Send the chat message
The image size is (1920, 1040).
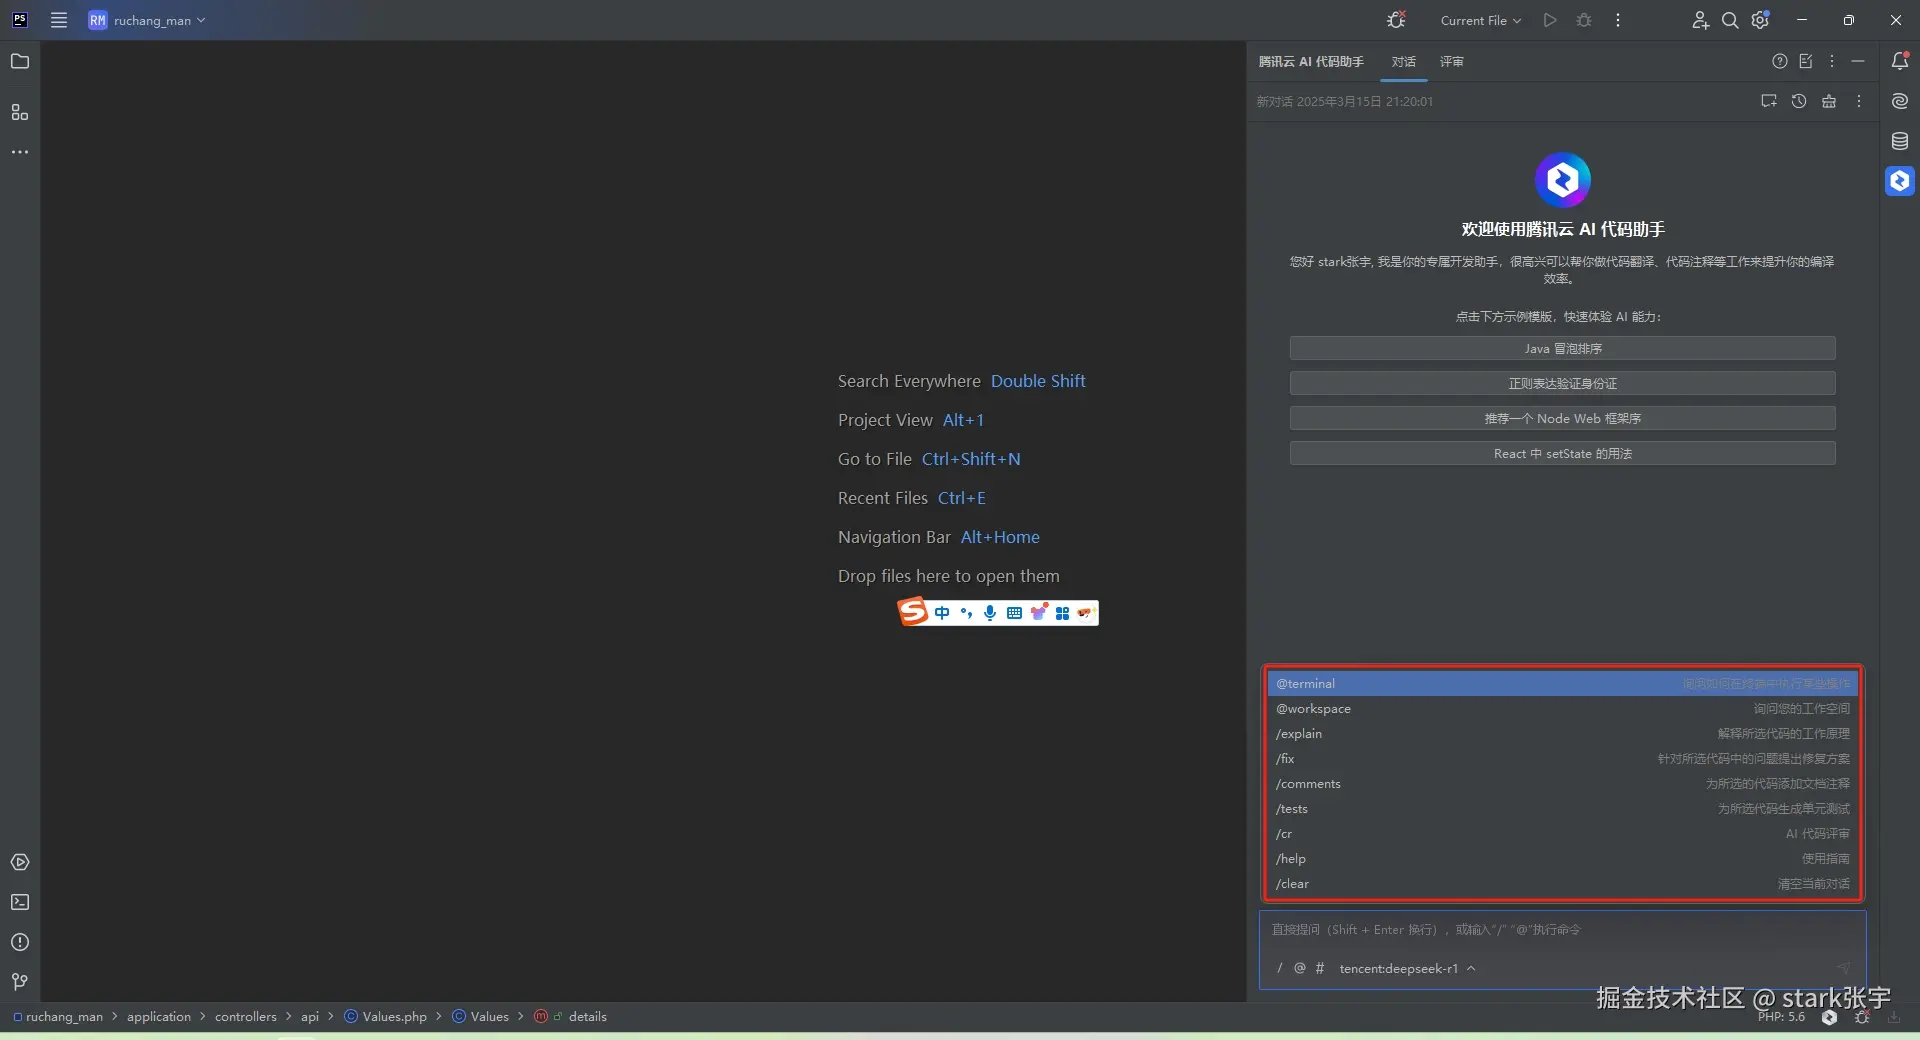pos(1843,968)
